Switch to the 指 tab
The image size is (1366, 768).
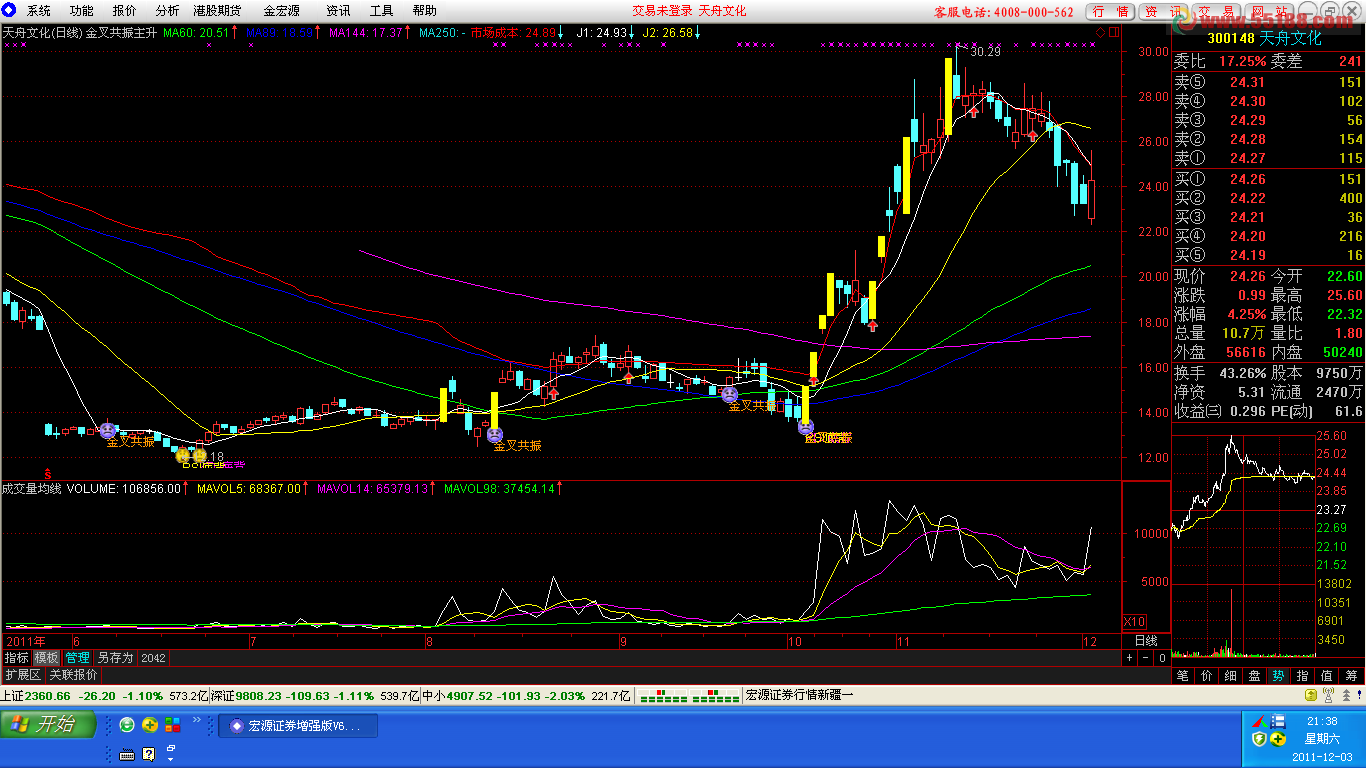click(x=1303, y=676)
